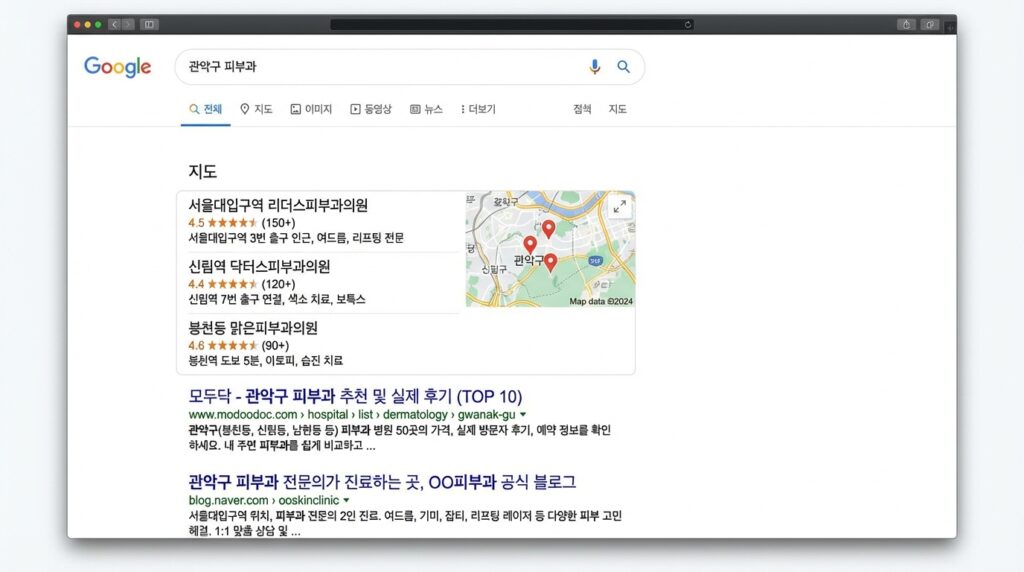
Task: Click the topmost red map pin
Action: pyautogui.click(x=549, y=229)
